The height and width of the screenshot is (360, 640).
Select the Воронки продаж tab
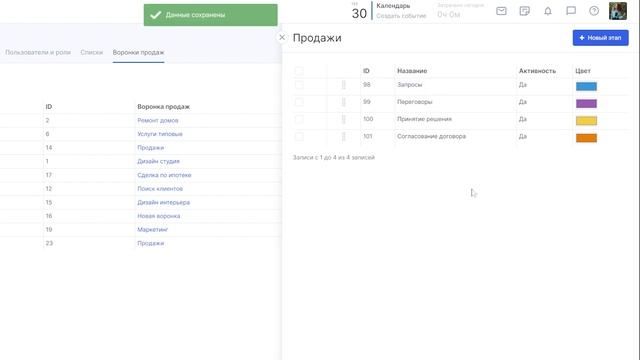coord(138,52)
